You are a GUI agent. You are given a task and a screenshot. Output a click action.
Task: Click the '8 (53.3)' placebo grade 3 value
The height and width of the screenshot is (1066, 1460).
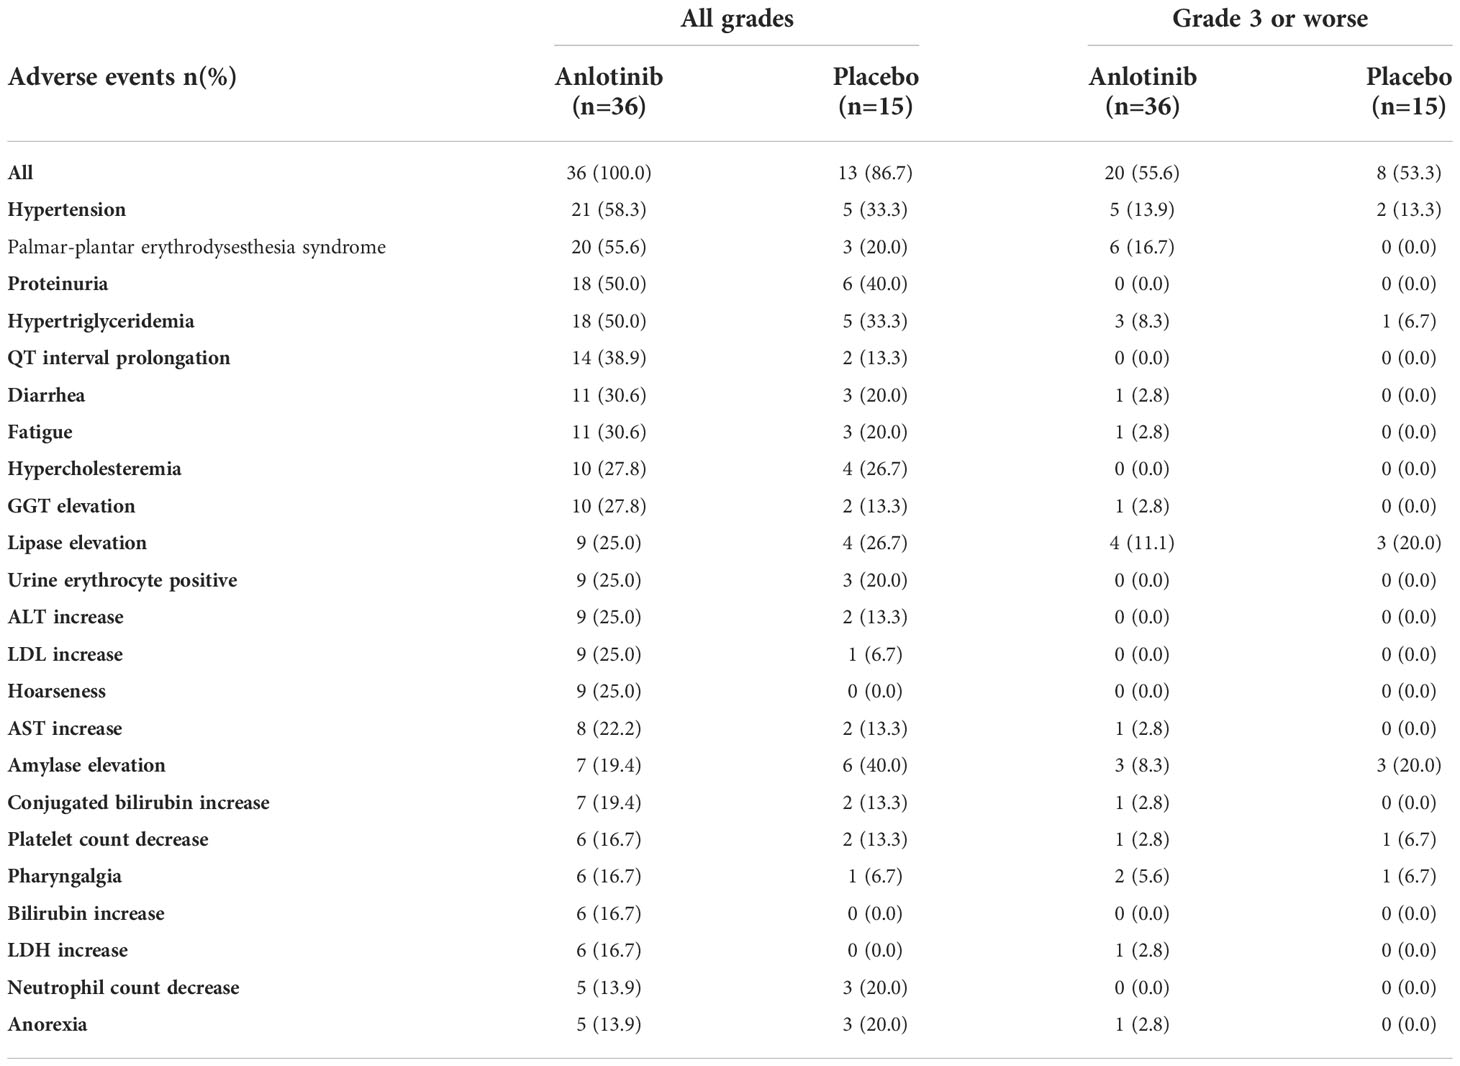pos(1409,173)
